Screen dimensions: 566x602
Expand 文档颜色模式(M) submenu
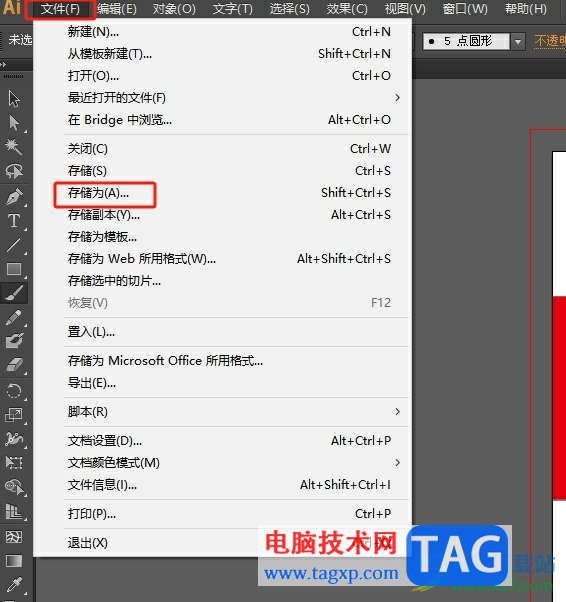coord(397,463)
